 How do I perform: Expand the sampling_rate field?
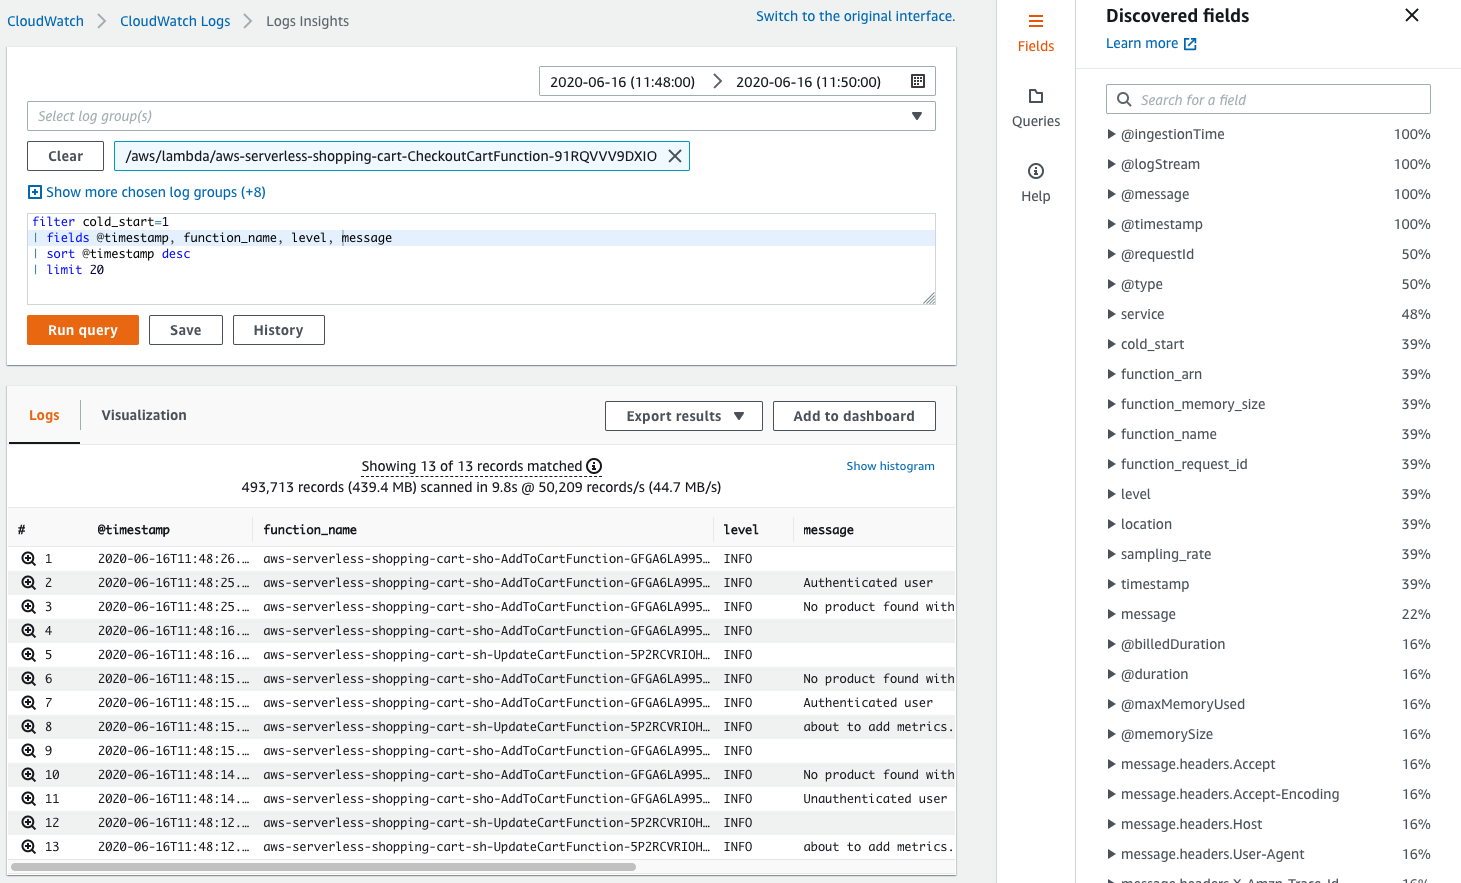pos(1111,554)
